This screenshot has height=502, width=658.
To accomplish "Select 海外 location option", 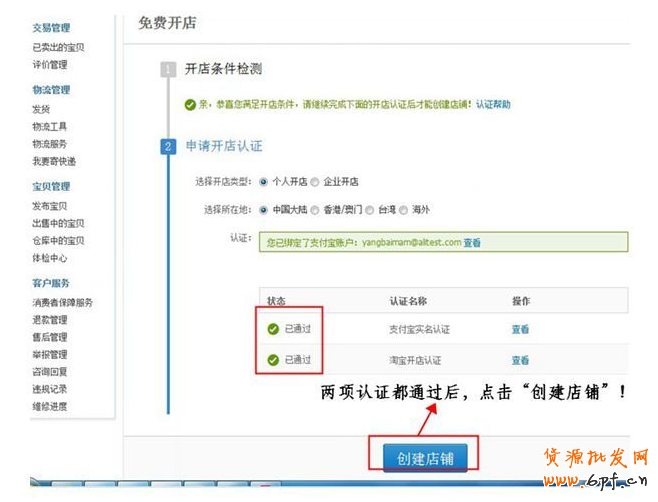I will (403, 210).
